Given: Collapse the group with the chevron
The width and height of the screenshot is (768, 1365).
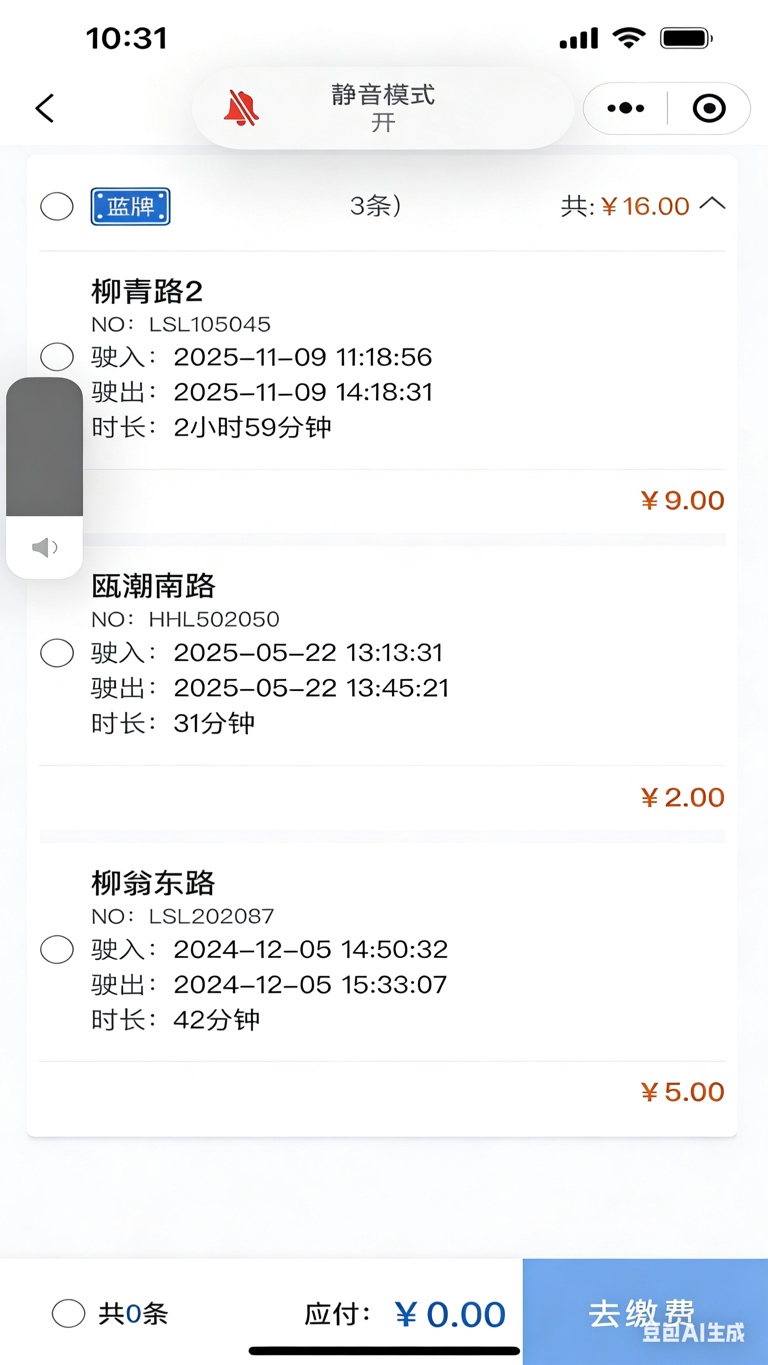Looking at the screenshot, I should [x=712, y=204].
